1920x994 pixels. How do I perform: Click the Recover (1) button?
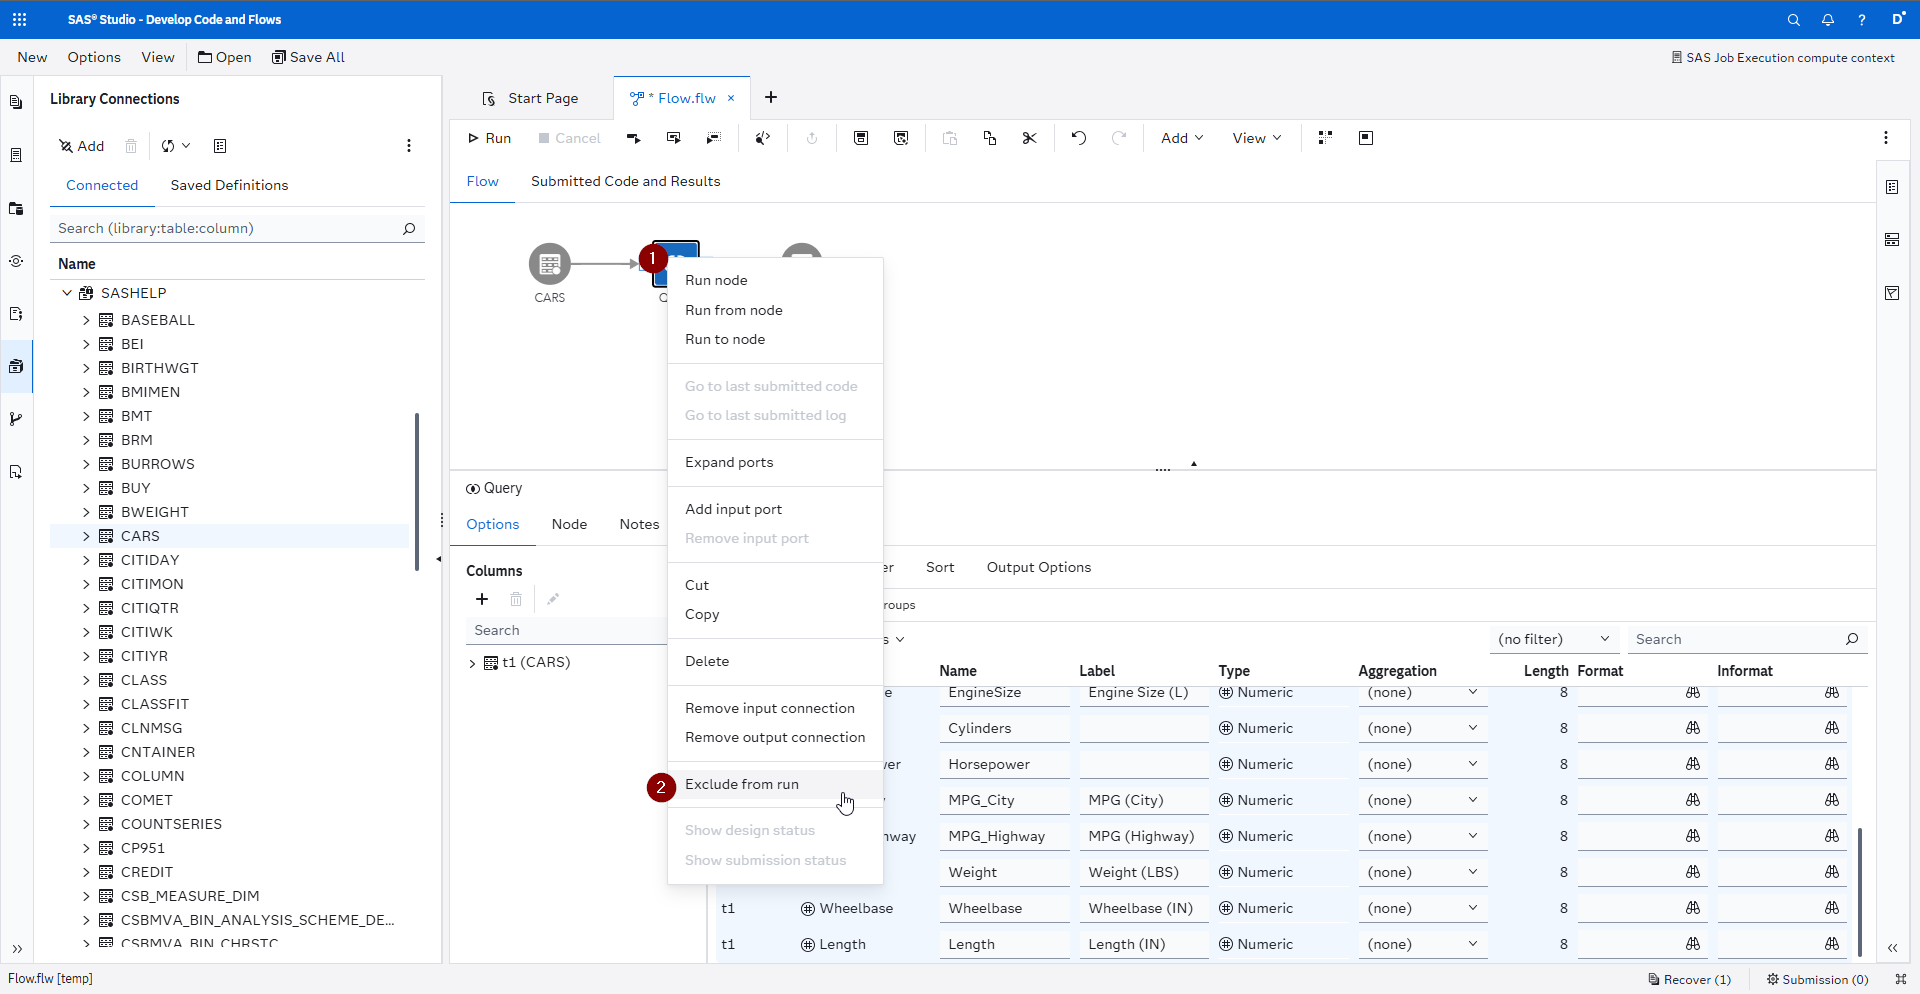(x=1689, y=979)
